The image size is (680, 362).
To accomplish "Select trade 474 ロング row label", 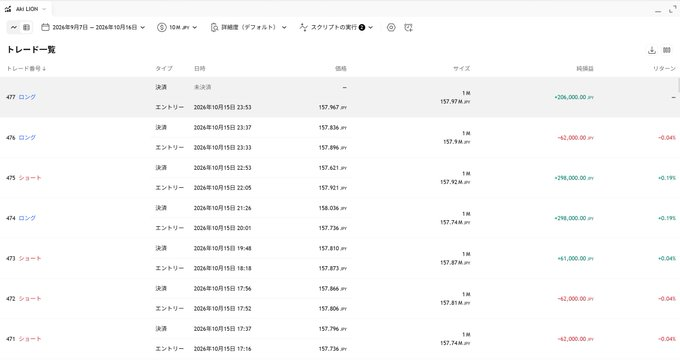I will (x=21, y=218).
